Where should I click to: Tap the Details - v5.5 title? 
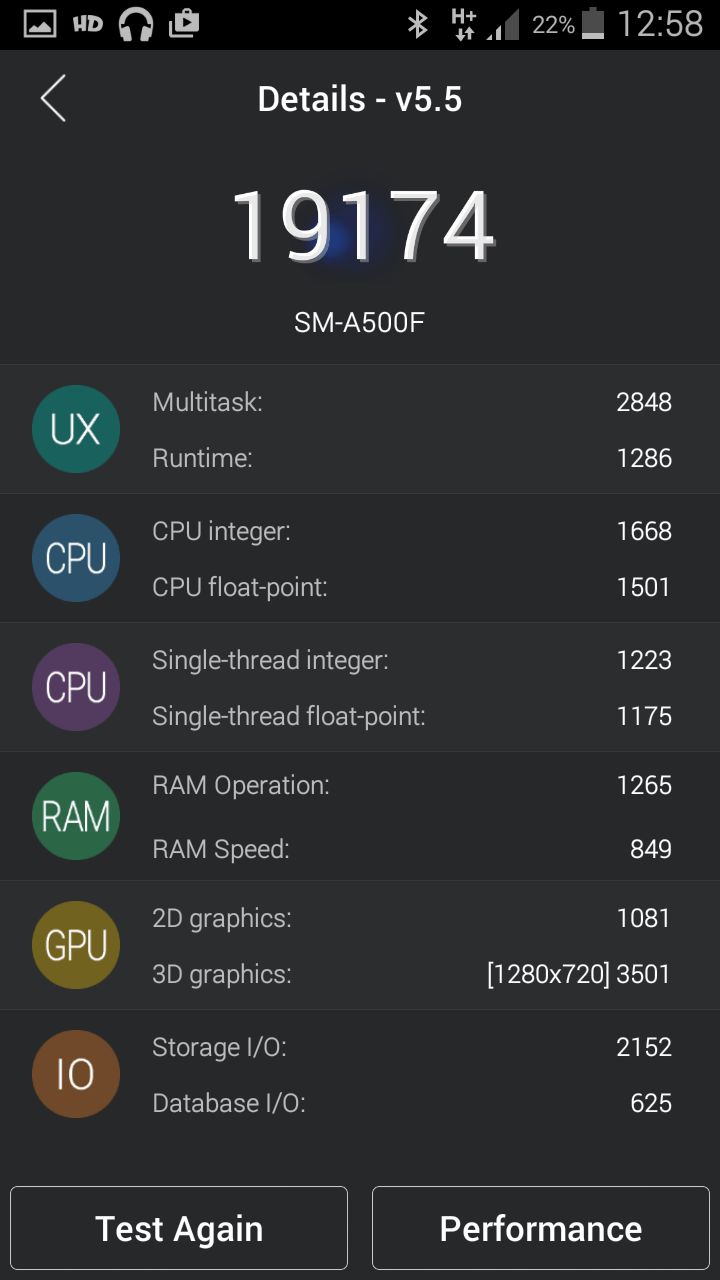pos(360,99)
